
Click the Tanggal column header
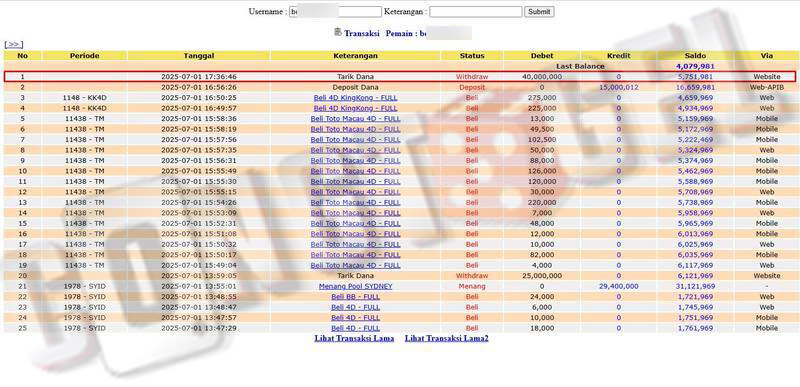(x=199, y=56)
